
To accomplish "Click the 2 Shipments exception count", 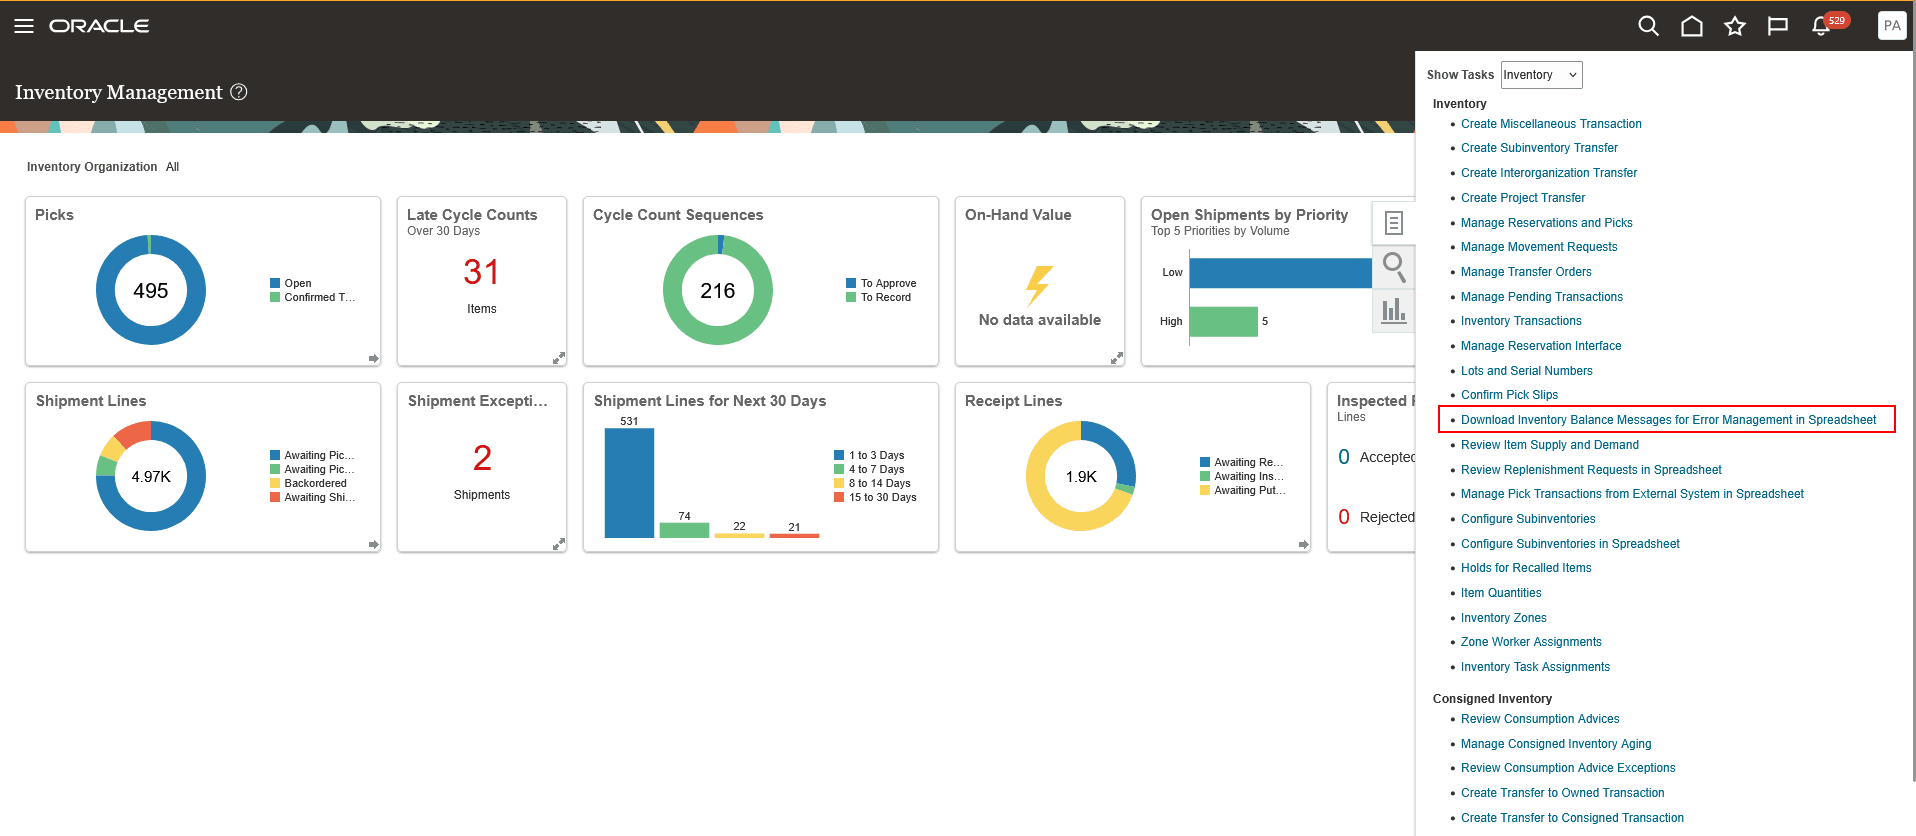I will (x=482, y=458).
